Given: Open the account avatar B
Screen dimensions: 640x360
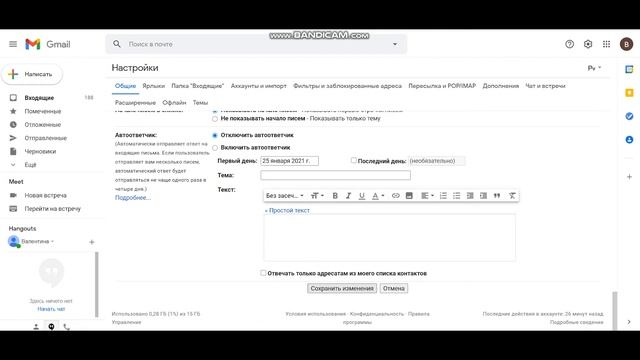Looking at the screenshot, I should tap(626, 44).
